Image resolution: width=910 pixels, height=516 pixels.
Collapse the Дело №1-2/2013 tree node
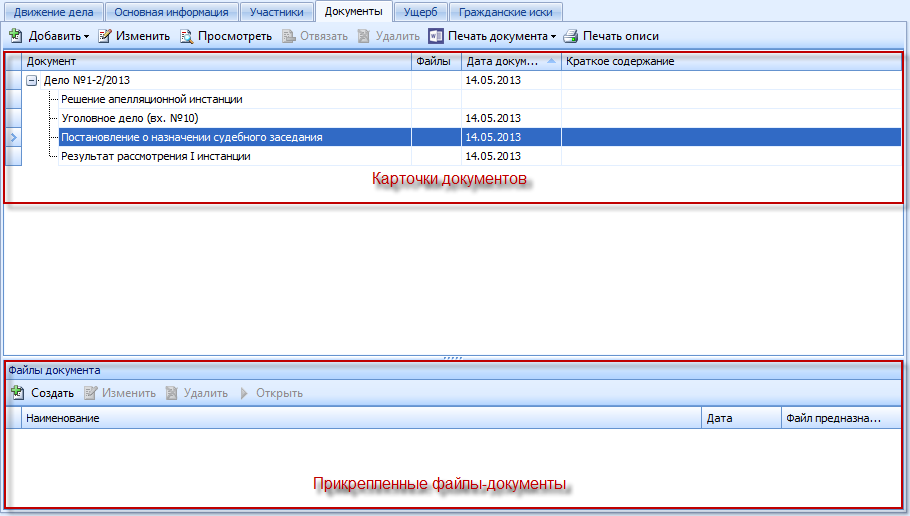[32, 81]
